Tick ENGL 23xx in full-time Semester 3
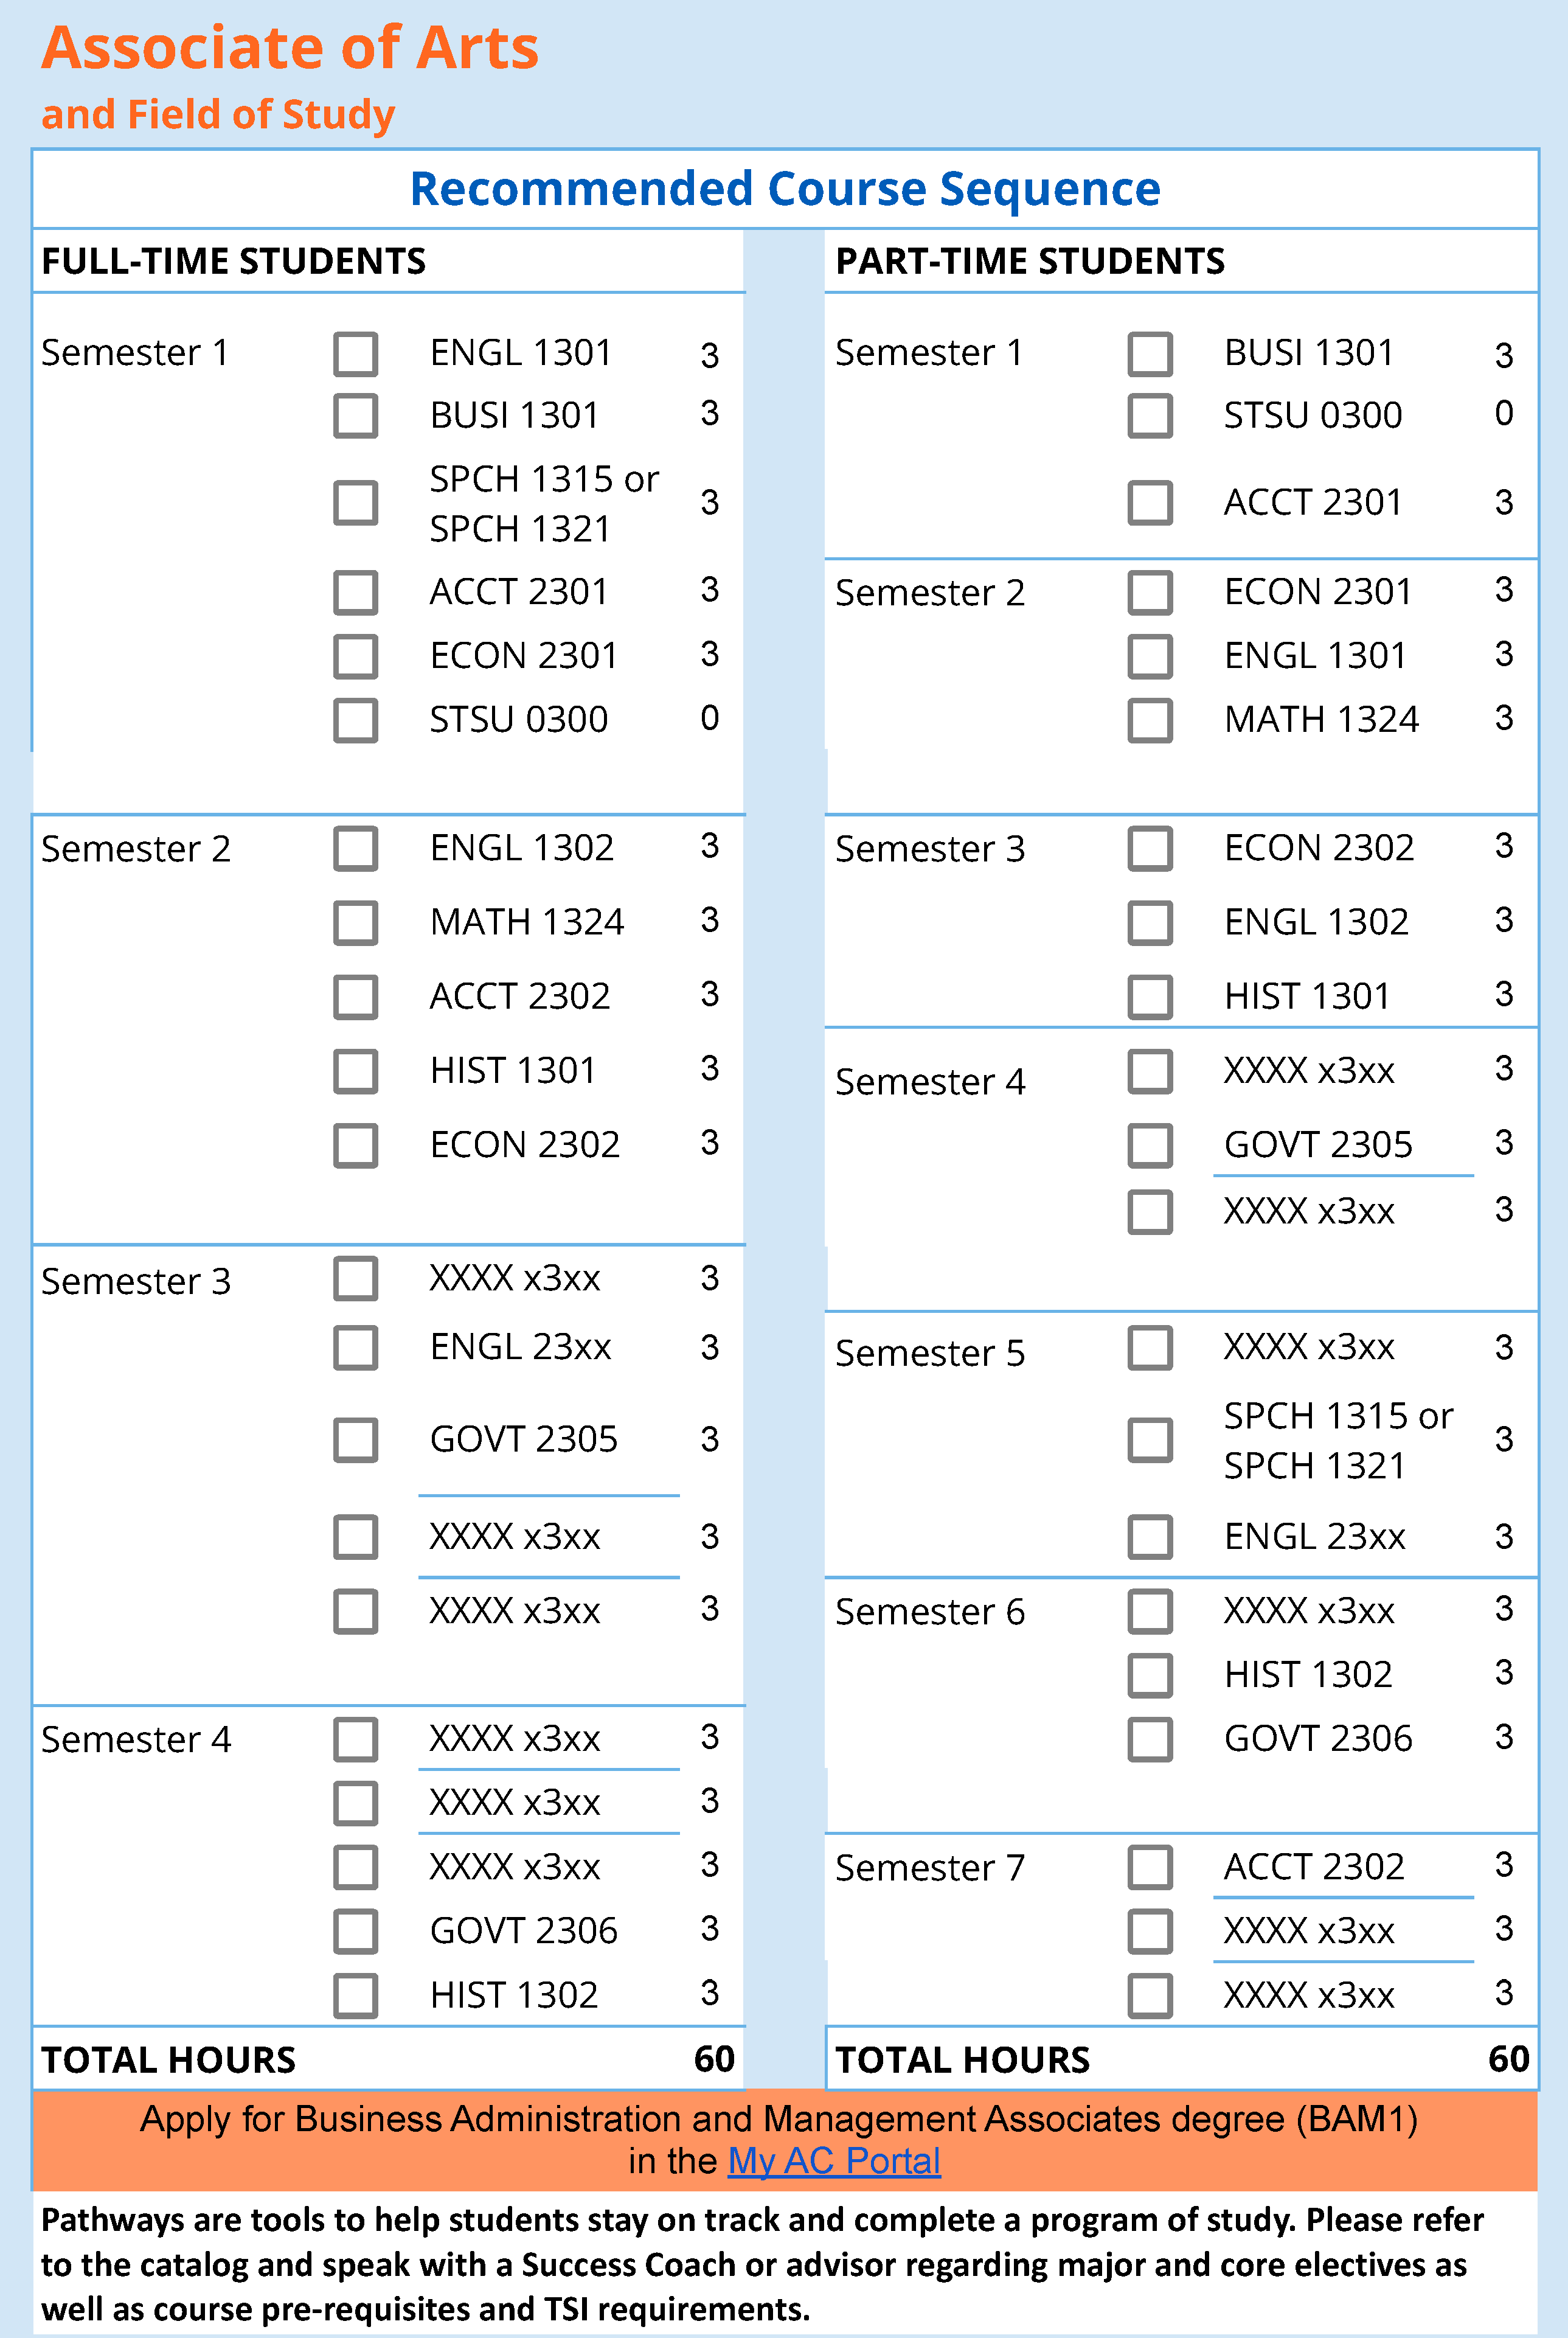 tap(355, 1348)
